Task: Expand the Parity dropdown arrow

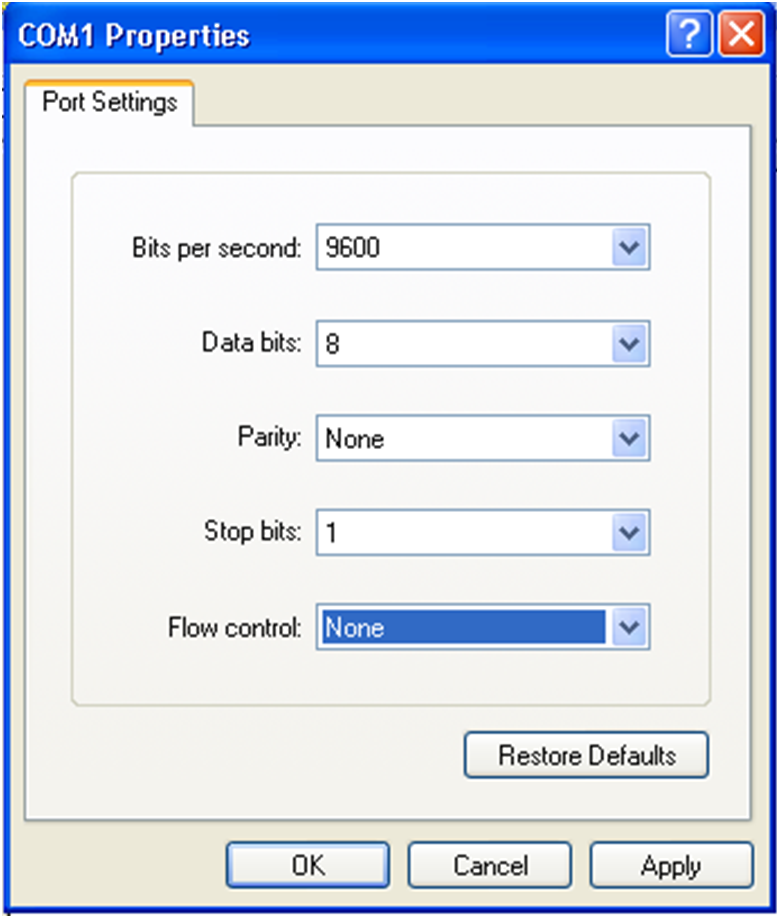Action: pos(628,438)
